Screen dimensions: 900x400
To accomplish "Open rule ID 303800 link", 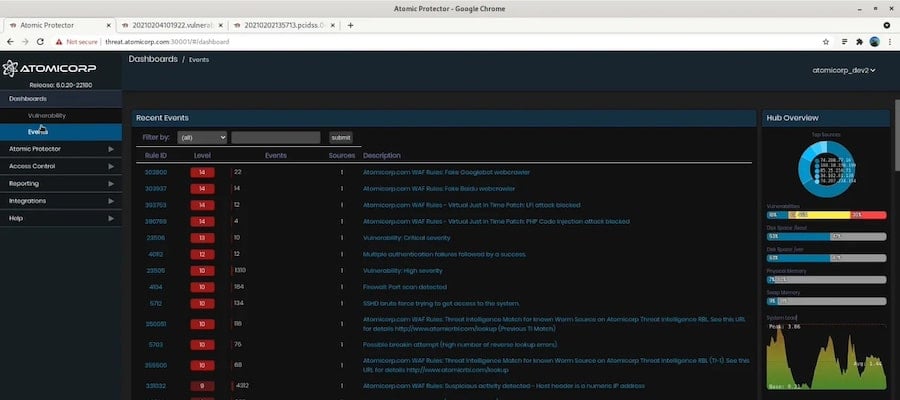I will point(156,172).
